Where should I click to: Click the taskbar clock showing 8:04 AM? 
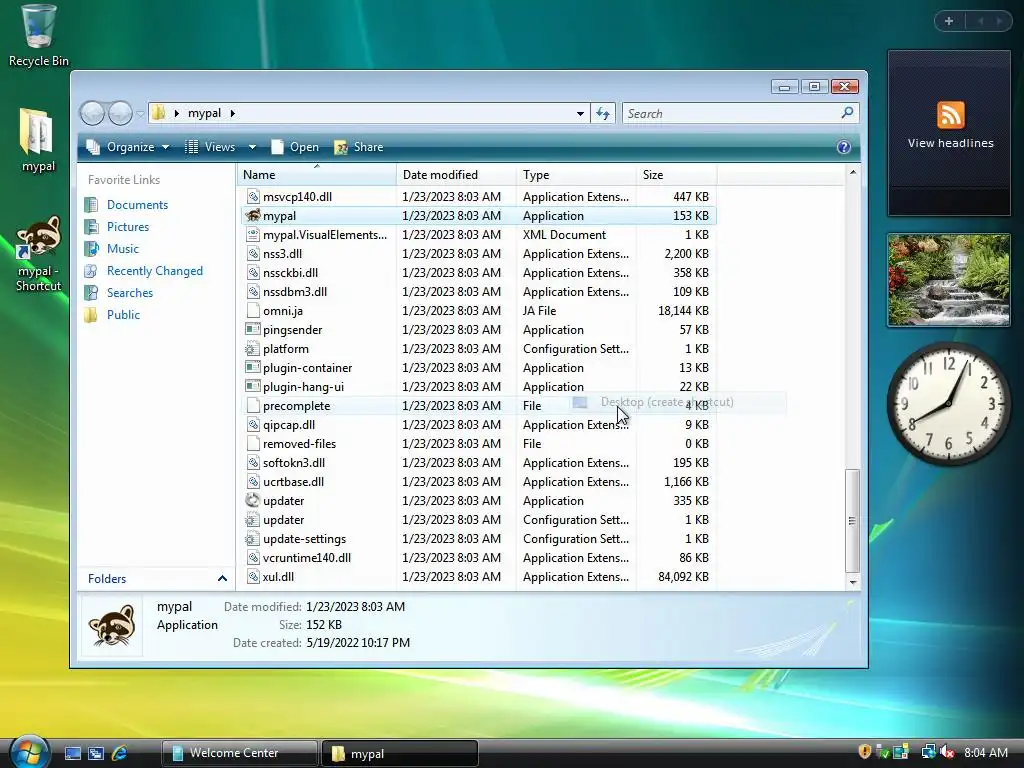(985, 752)
